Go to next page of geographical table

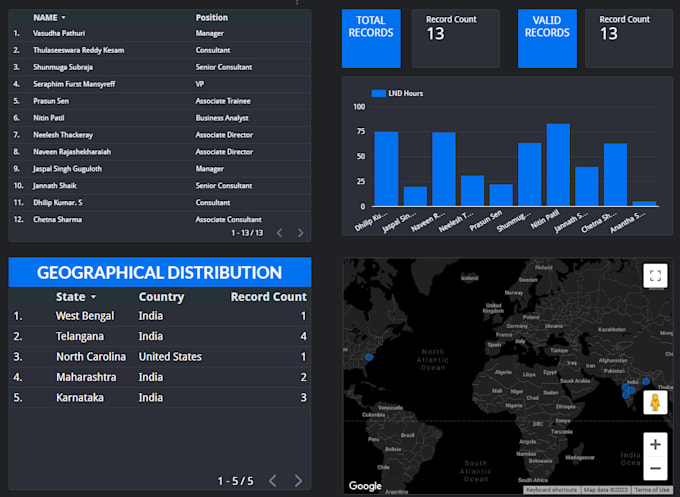click(298, 481)
